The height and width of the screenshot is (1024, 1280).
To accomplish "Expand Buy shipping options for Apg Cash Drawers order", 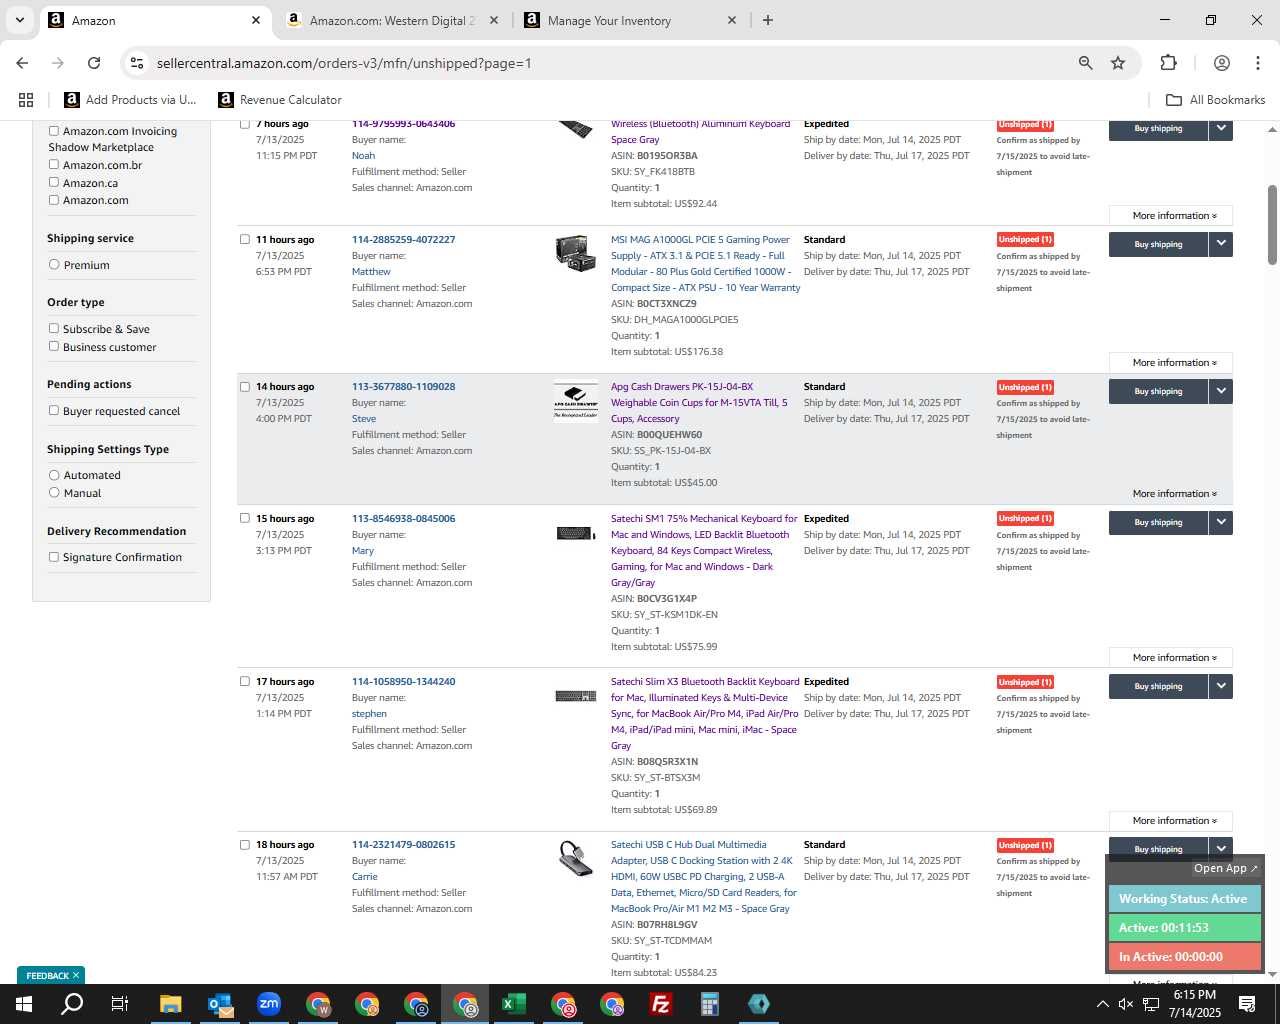I will tap(1221, 391).
